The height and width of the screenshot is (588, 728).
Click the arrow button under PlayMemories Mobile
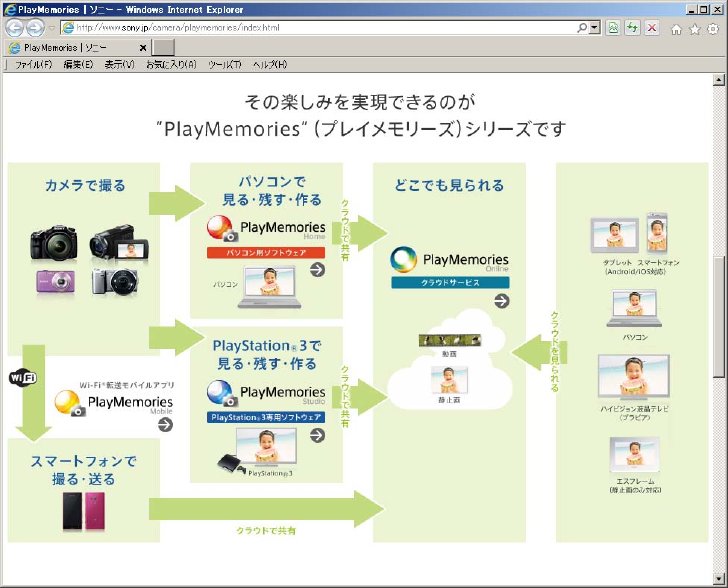click(x=165, y=425)
